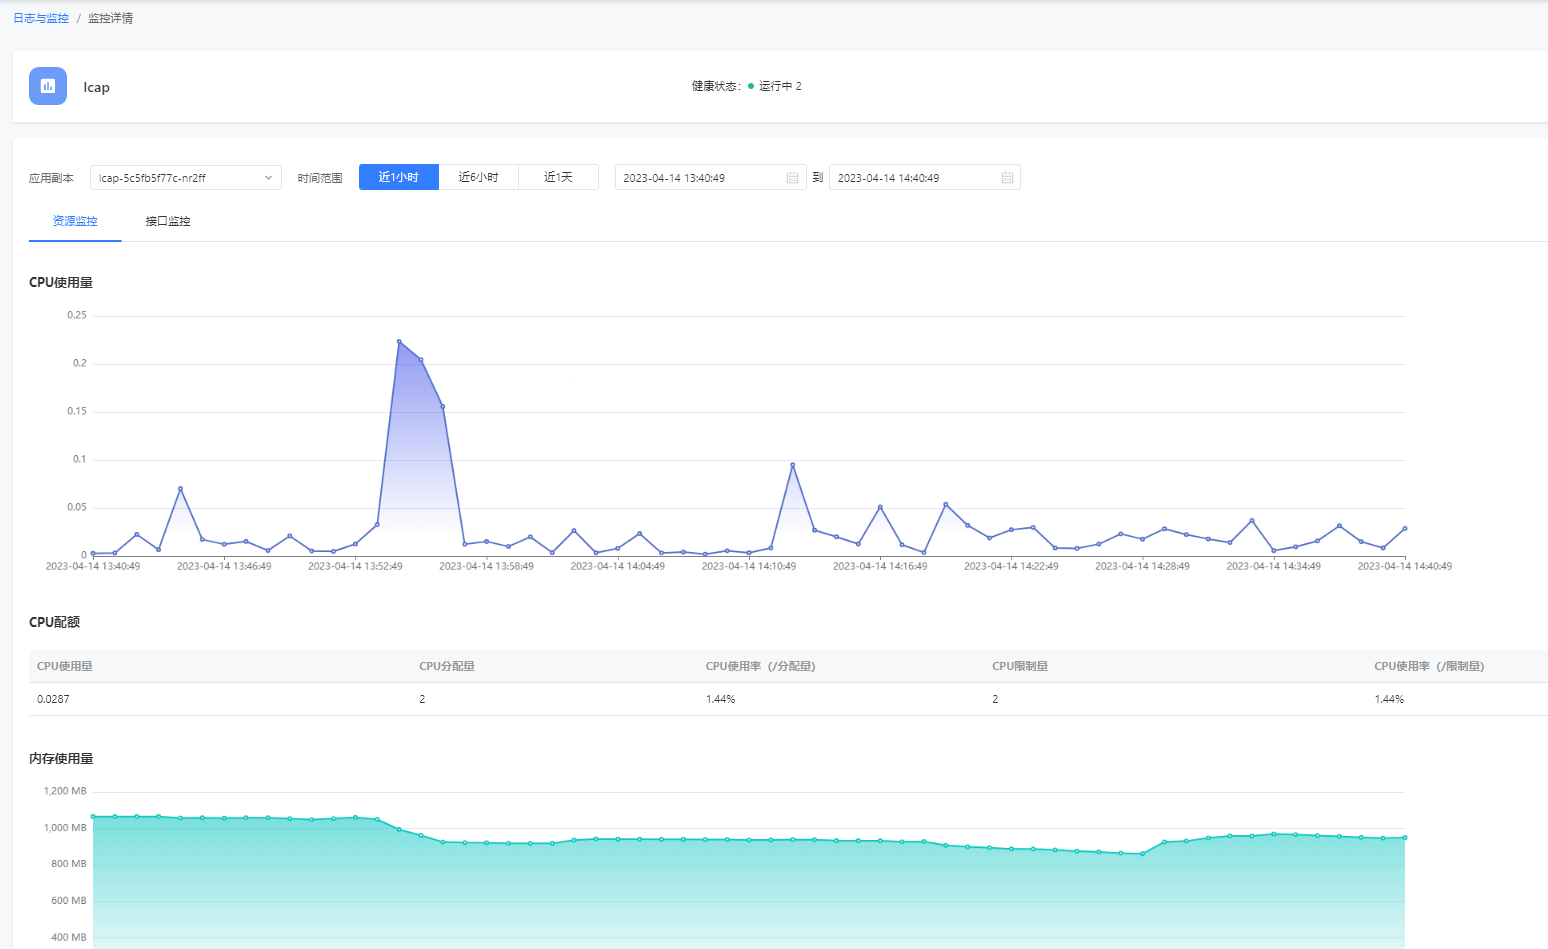Select the 近6小时 time range

(478, 177)
